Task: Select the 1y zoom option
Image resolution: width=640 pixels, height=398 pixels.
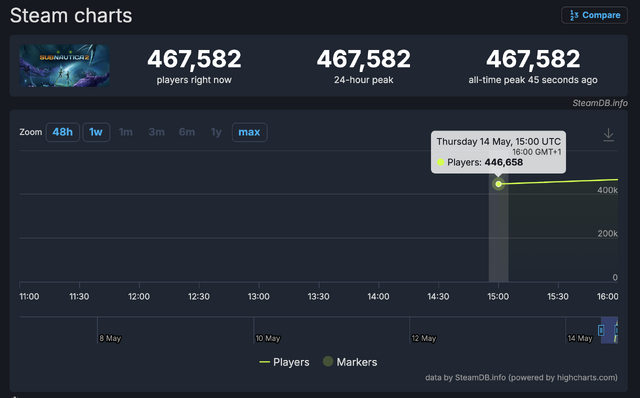Action: pyautogui.click(x=216, y=132)
